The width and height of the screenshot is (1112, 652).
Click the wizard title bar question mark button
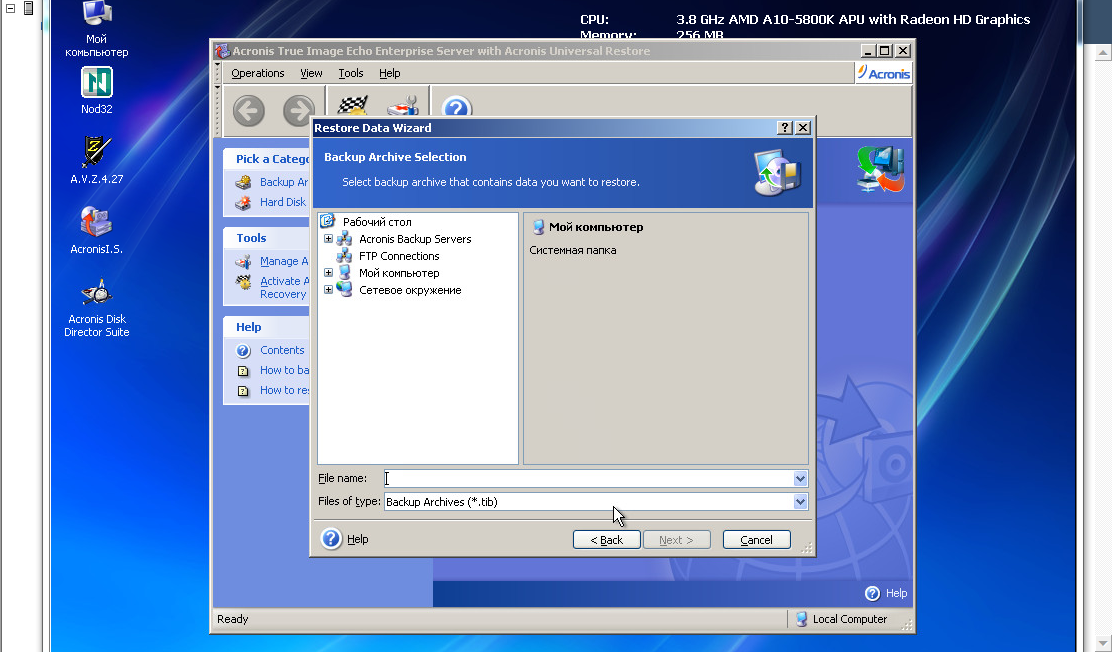pyautogui.click(x=784, y=128)
